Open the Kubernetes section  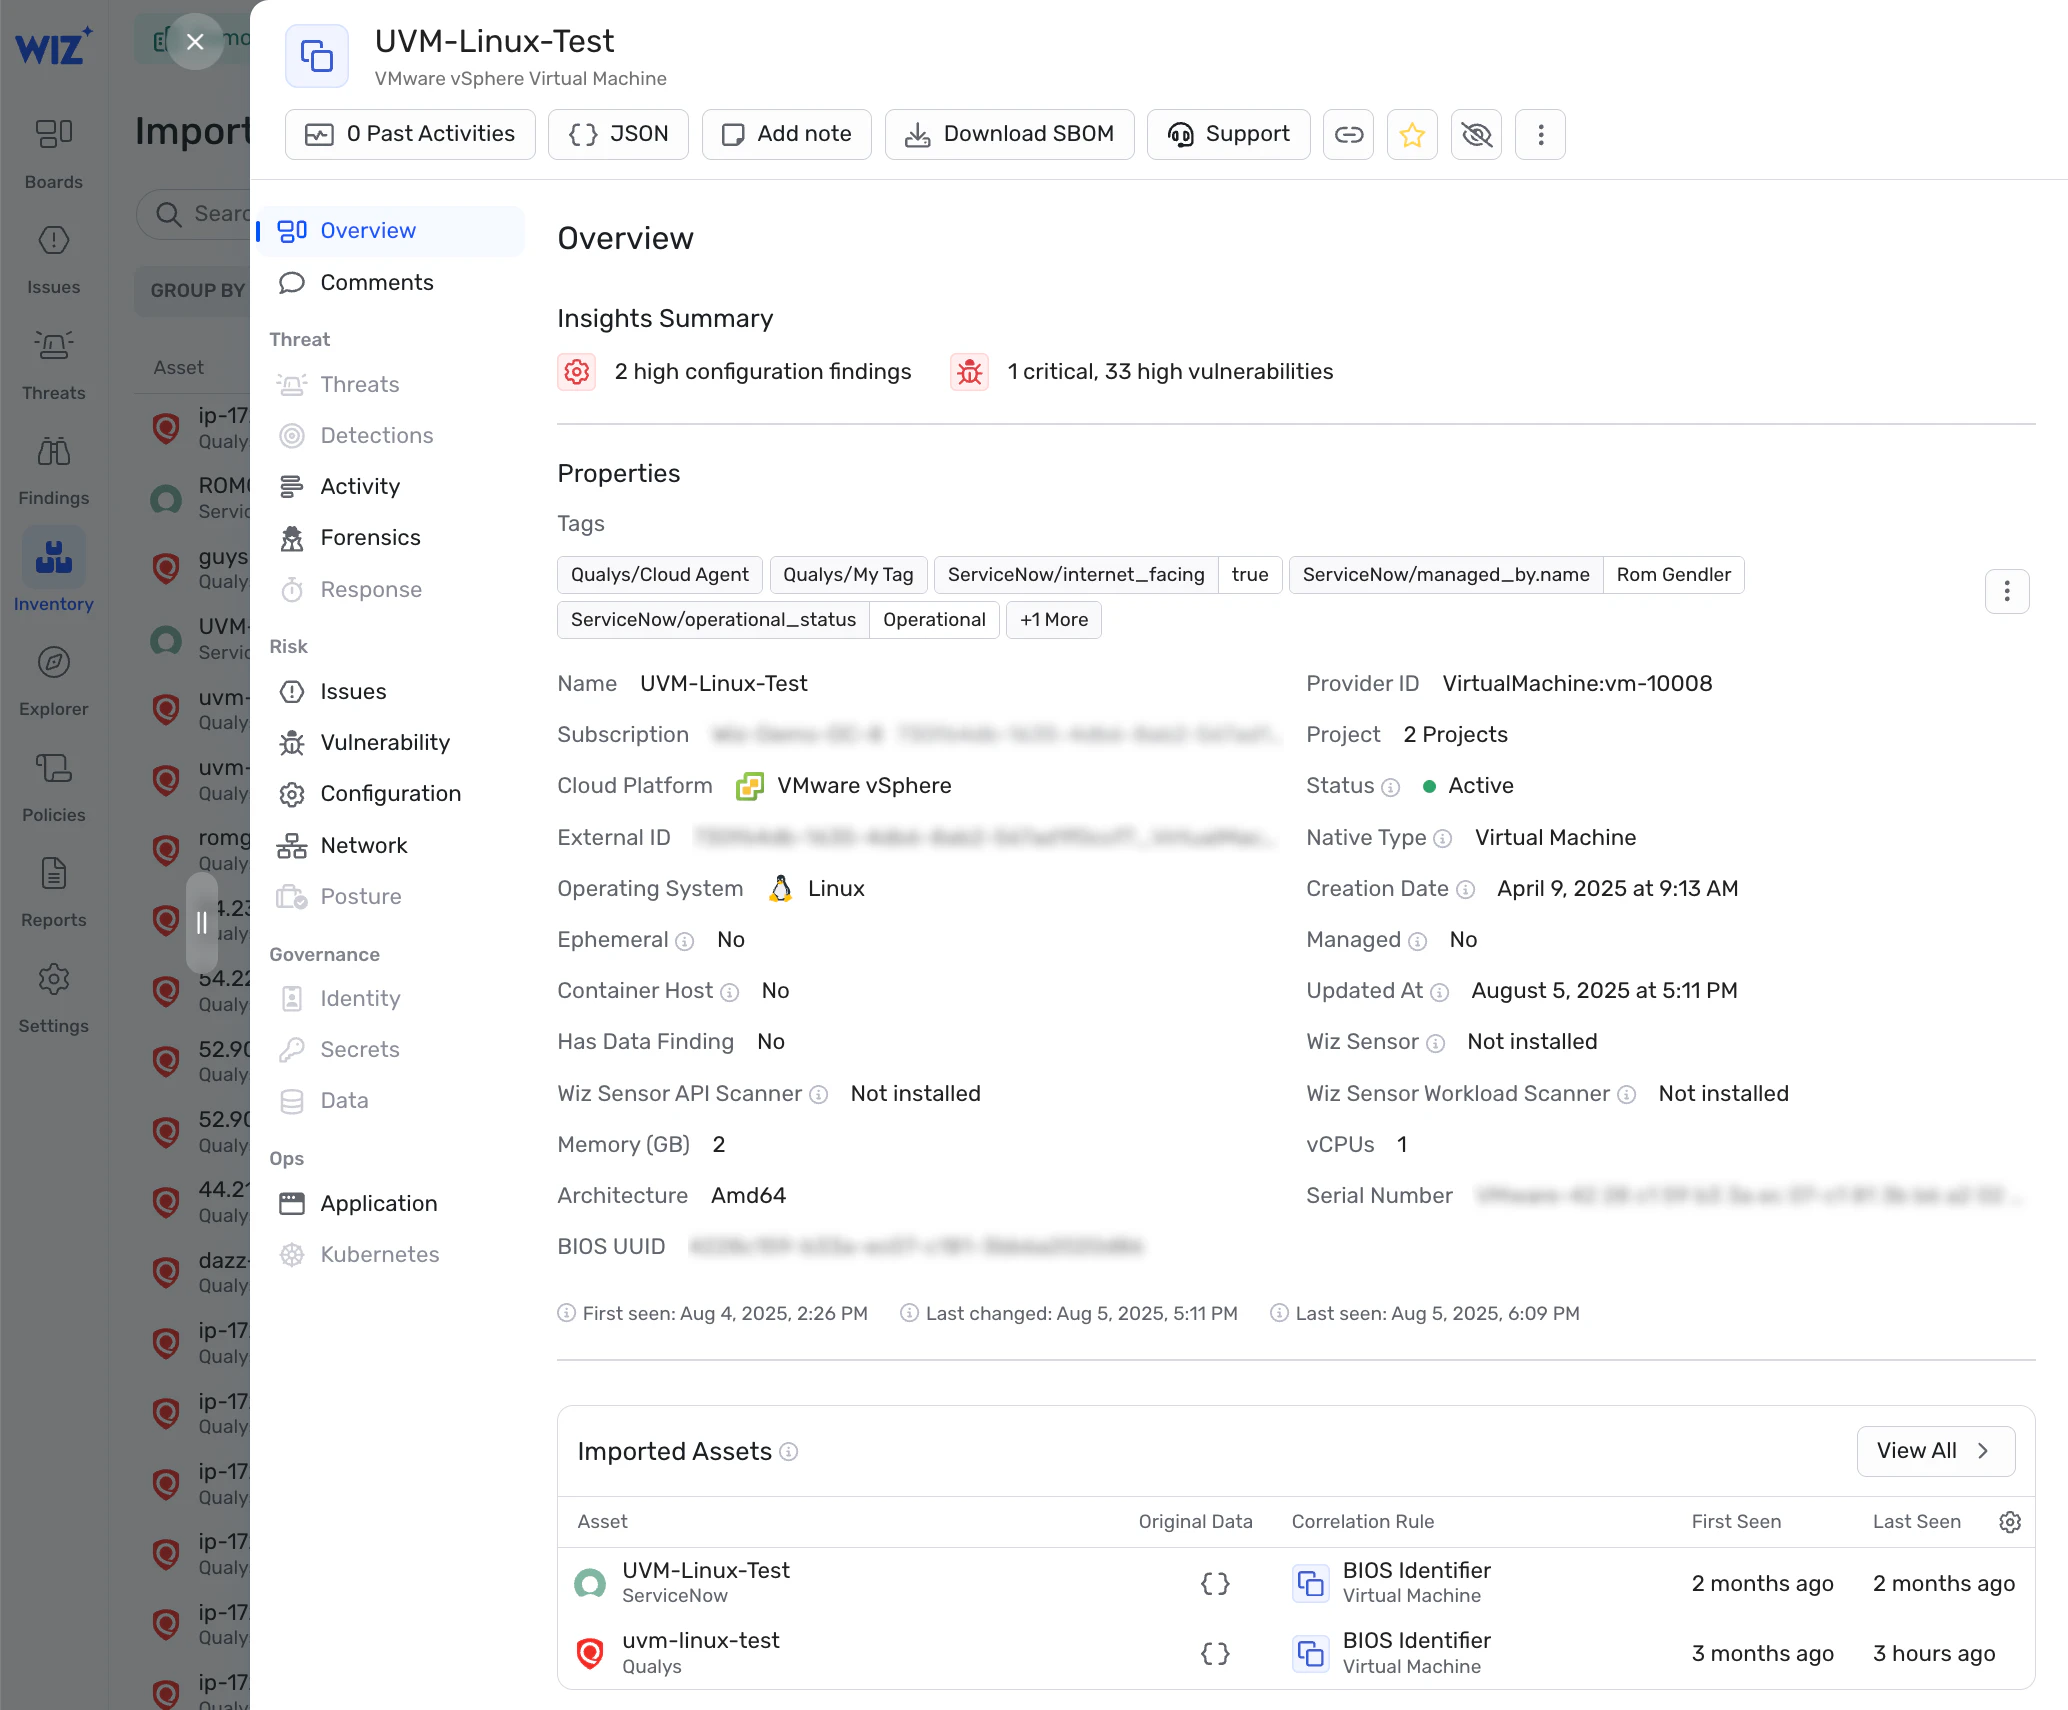tap(392, 1255)
